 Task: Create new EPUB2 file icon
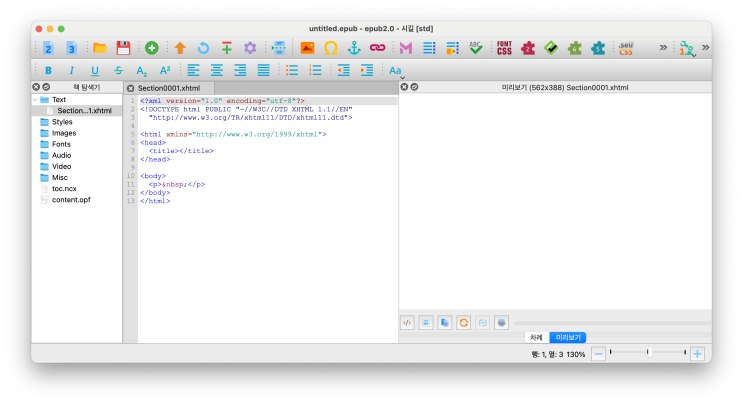(48, 48)
